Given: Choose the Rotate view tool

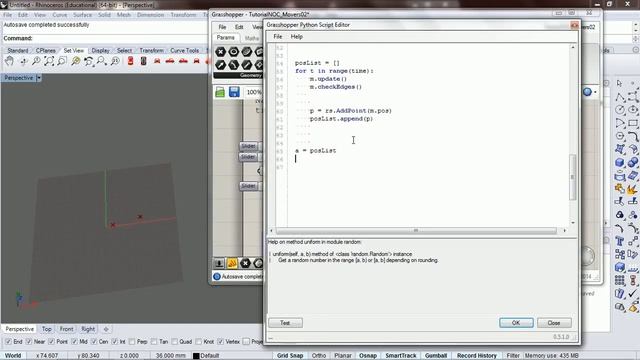Looking at the screenshot, I should [23, 61].
